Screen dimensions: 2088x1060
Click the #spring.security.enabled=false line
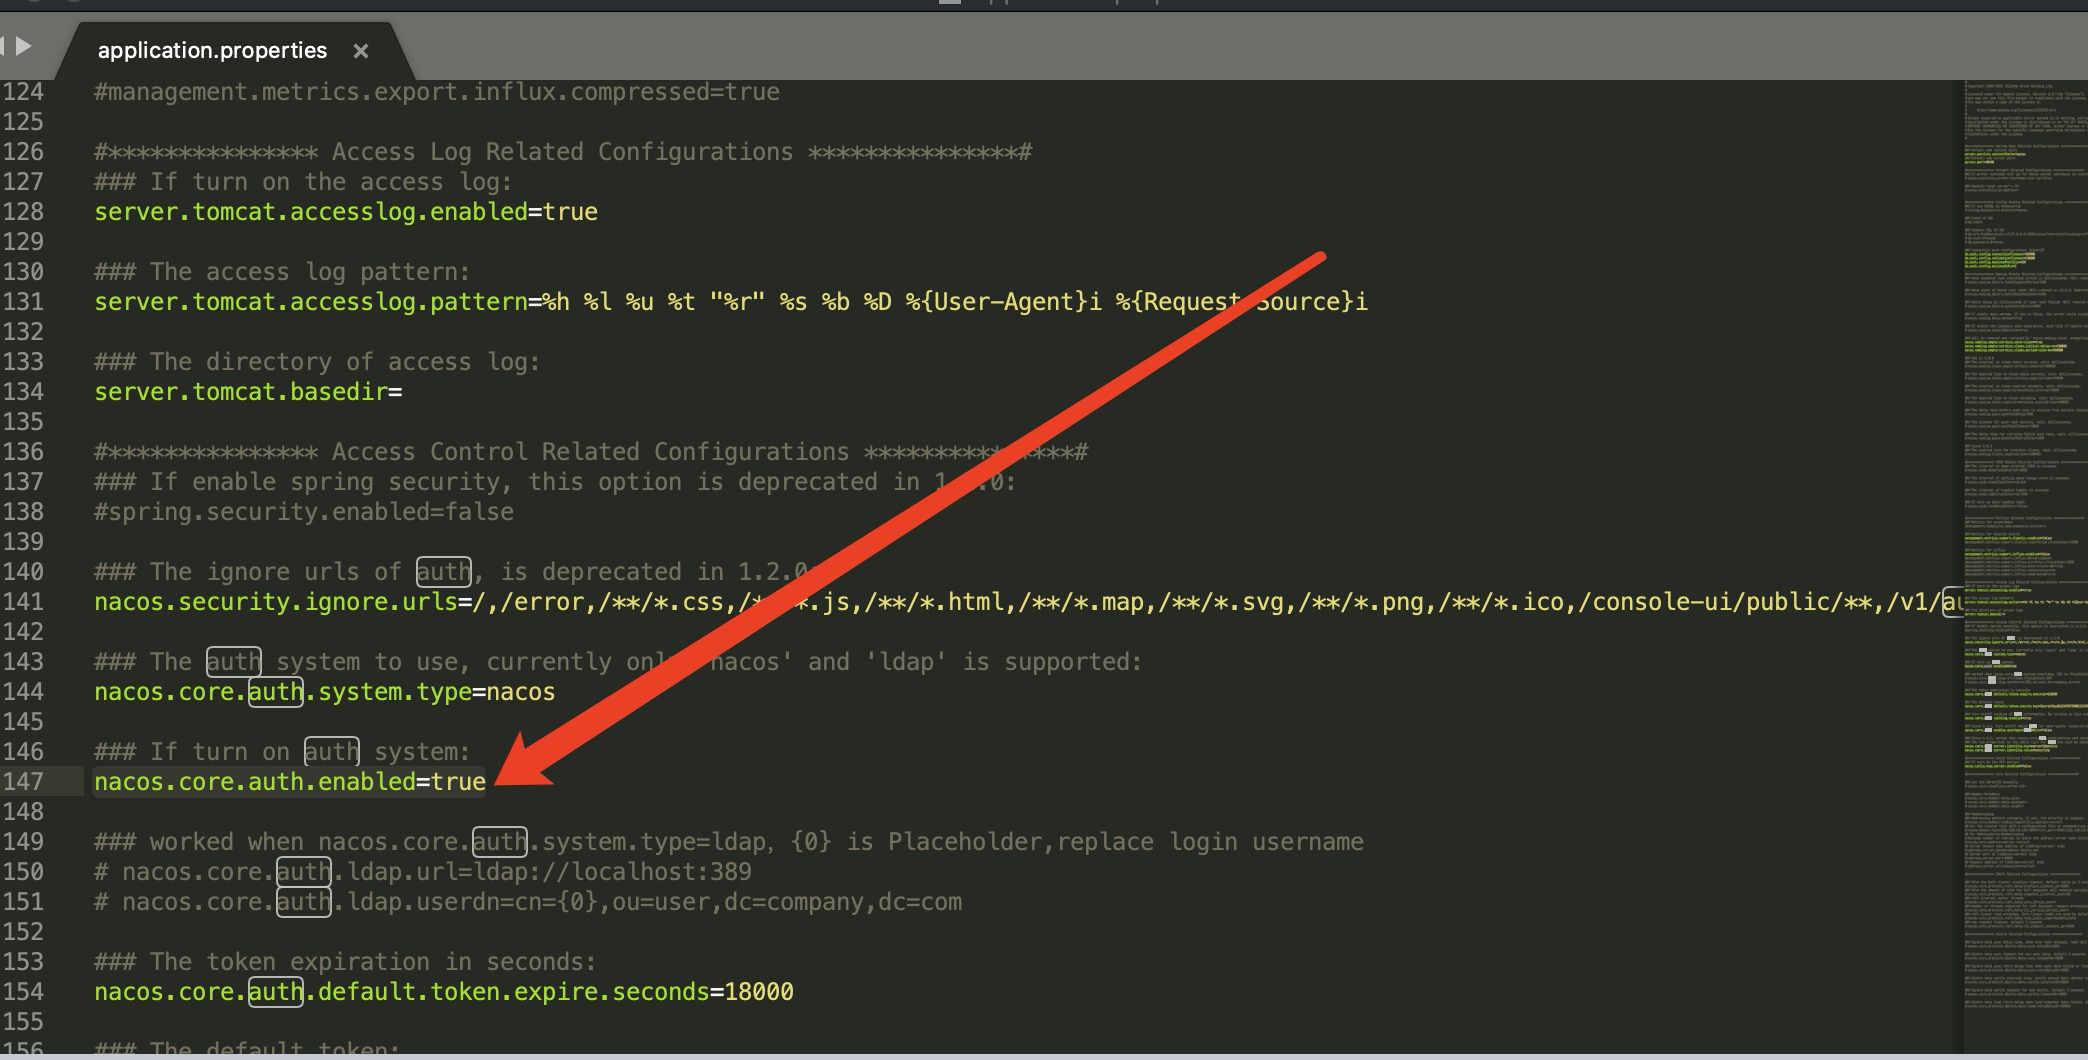click(304, 512)
